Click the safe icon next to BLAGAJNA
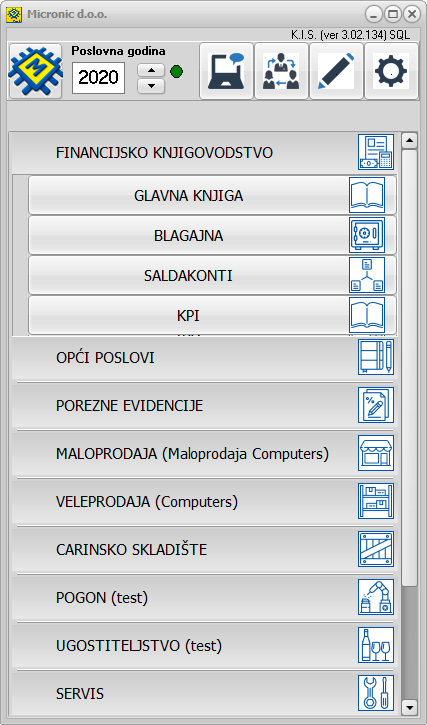Viewport: 427px width, 725px height. pyautogui.click(x=367, y=235)
